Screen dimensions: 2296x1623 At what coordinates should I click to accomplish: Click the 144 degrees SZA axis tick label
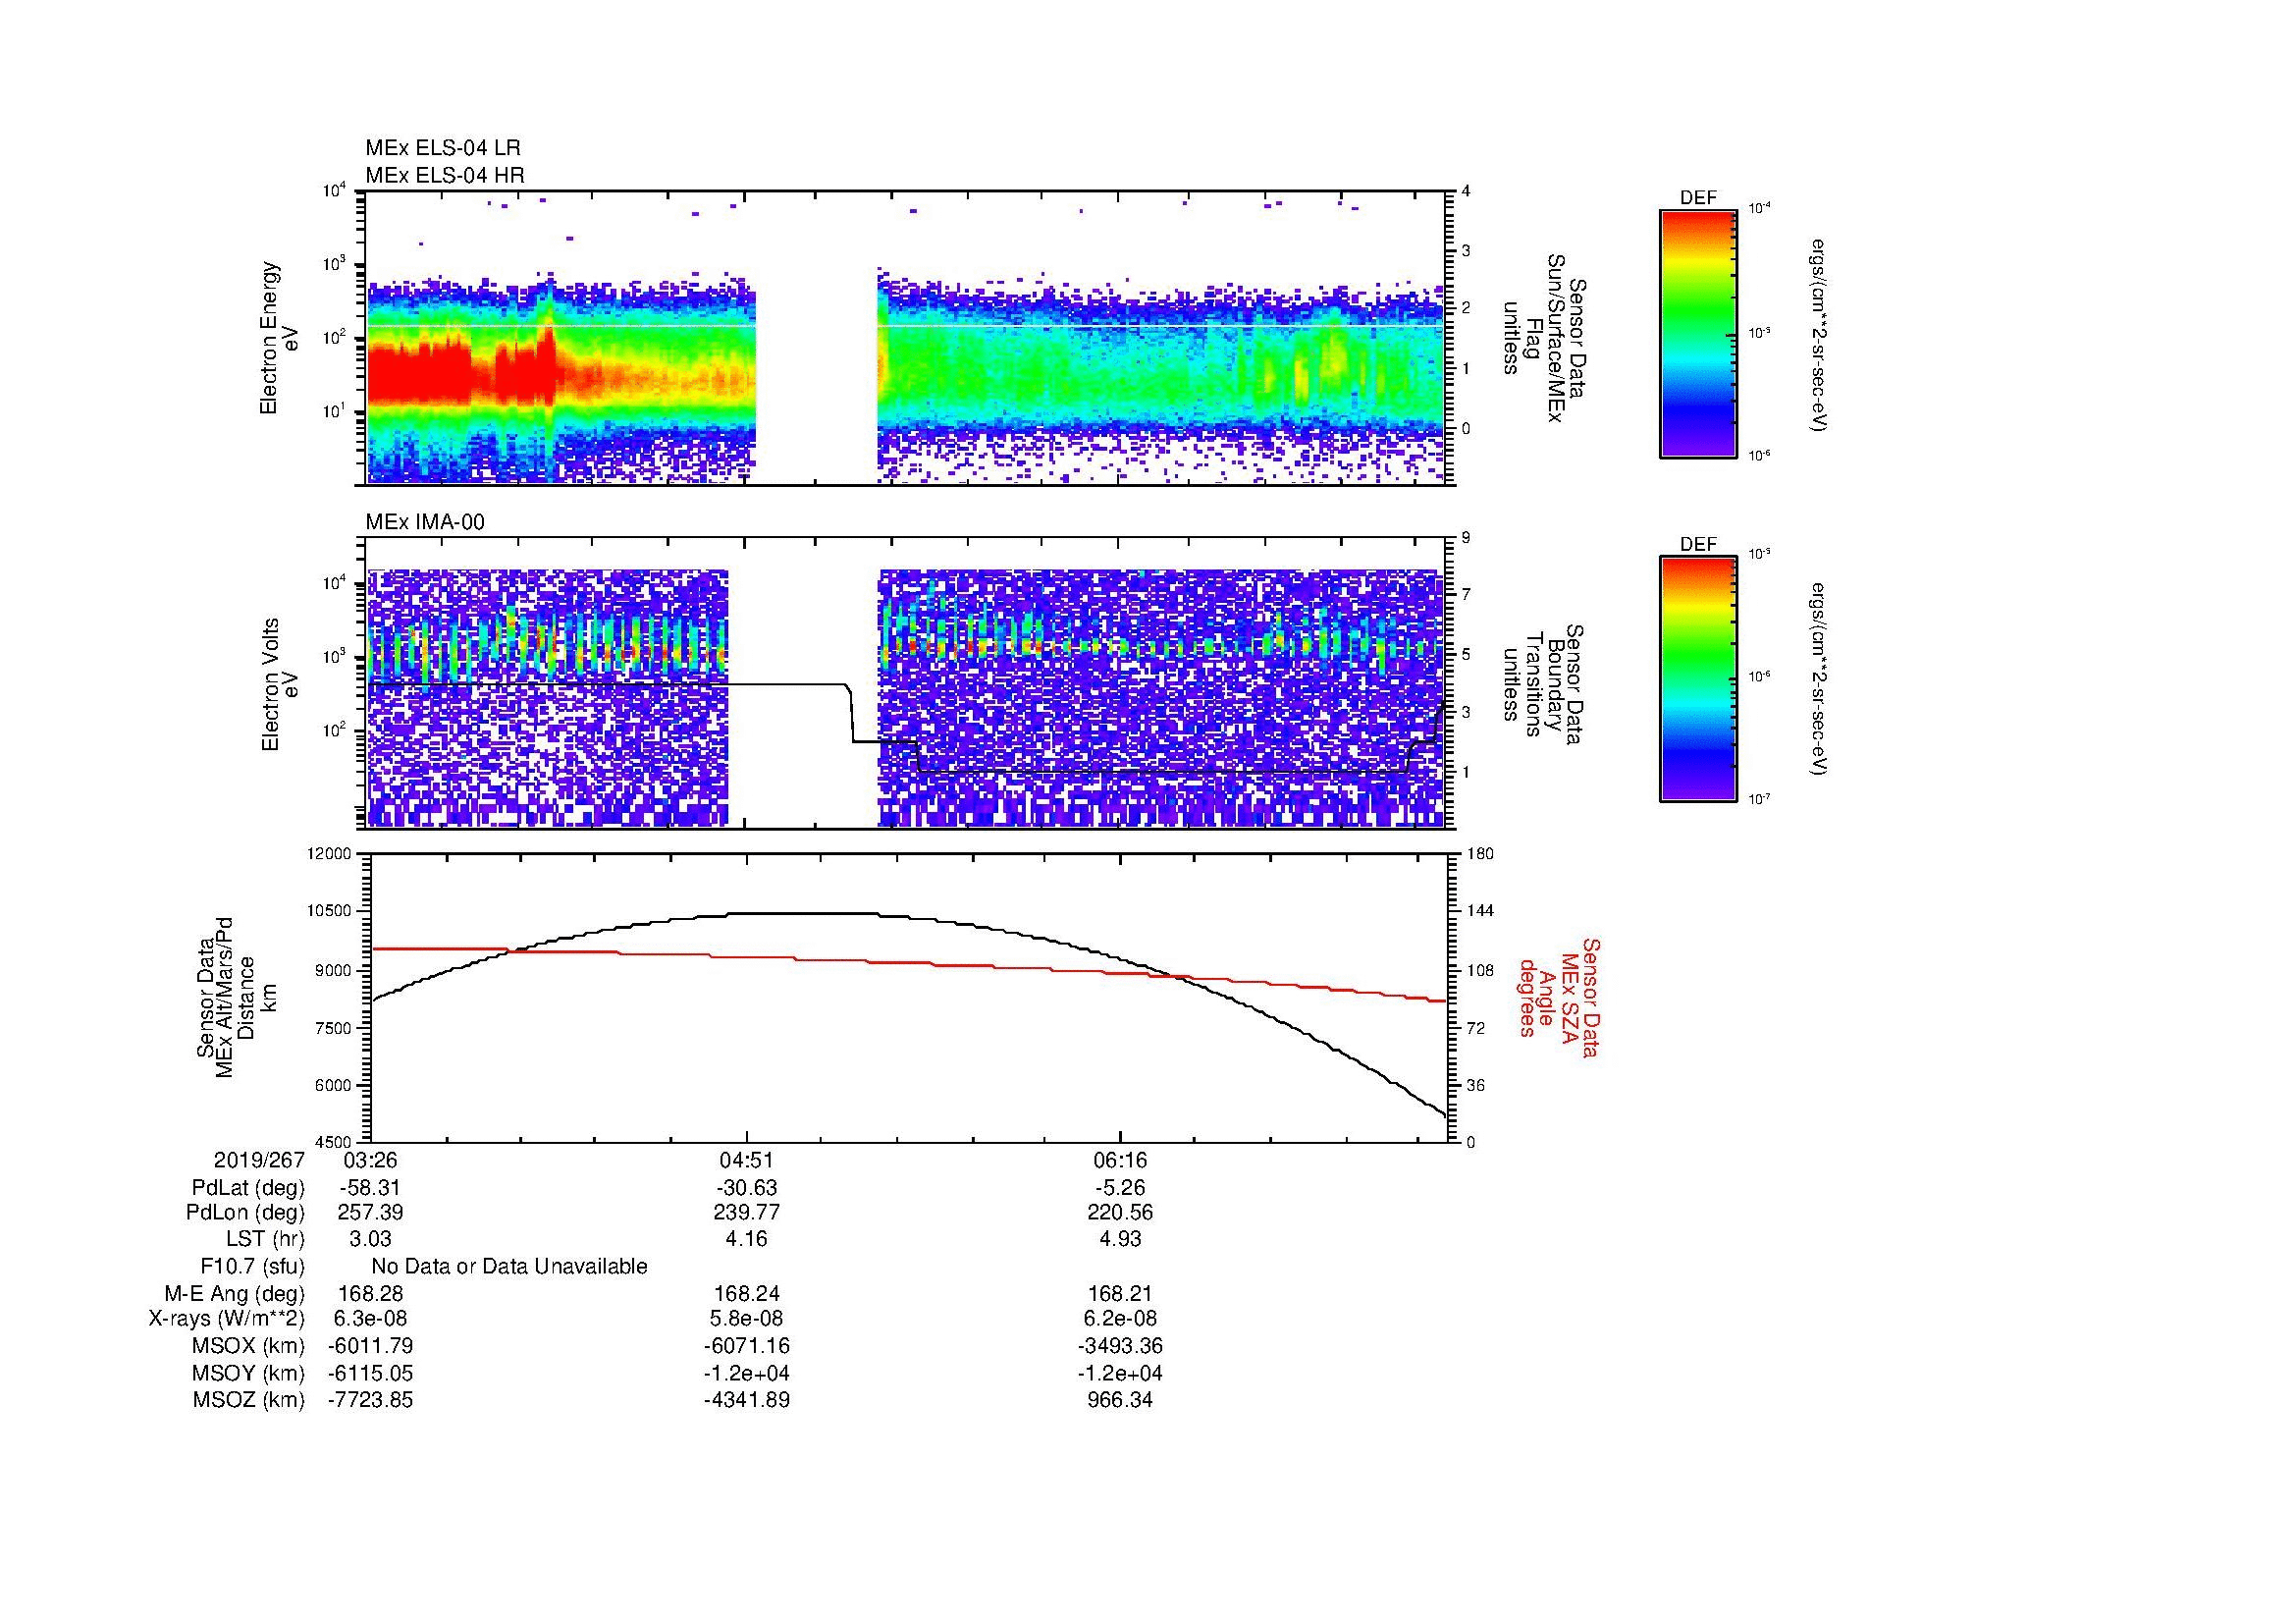coord(1478,911)
